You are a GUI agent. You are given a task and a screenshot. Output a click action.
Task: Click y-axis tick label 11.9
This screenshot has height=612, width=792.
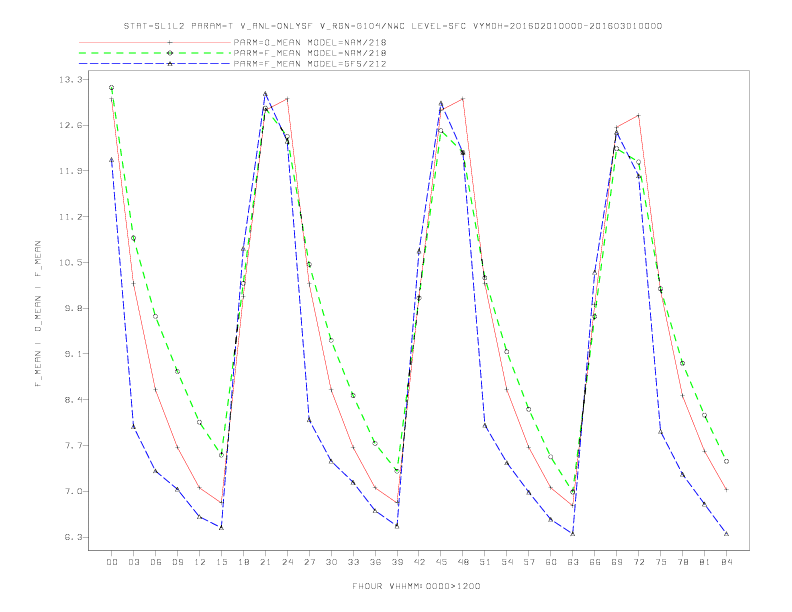pos(70,171)
